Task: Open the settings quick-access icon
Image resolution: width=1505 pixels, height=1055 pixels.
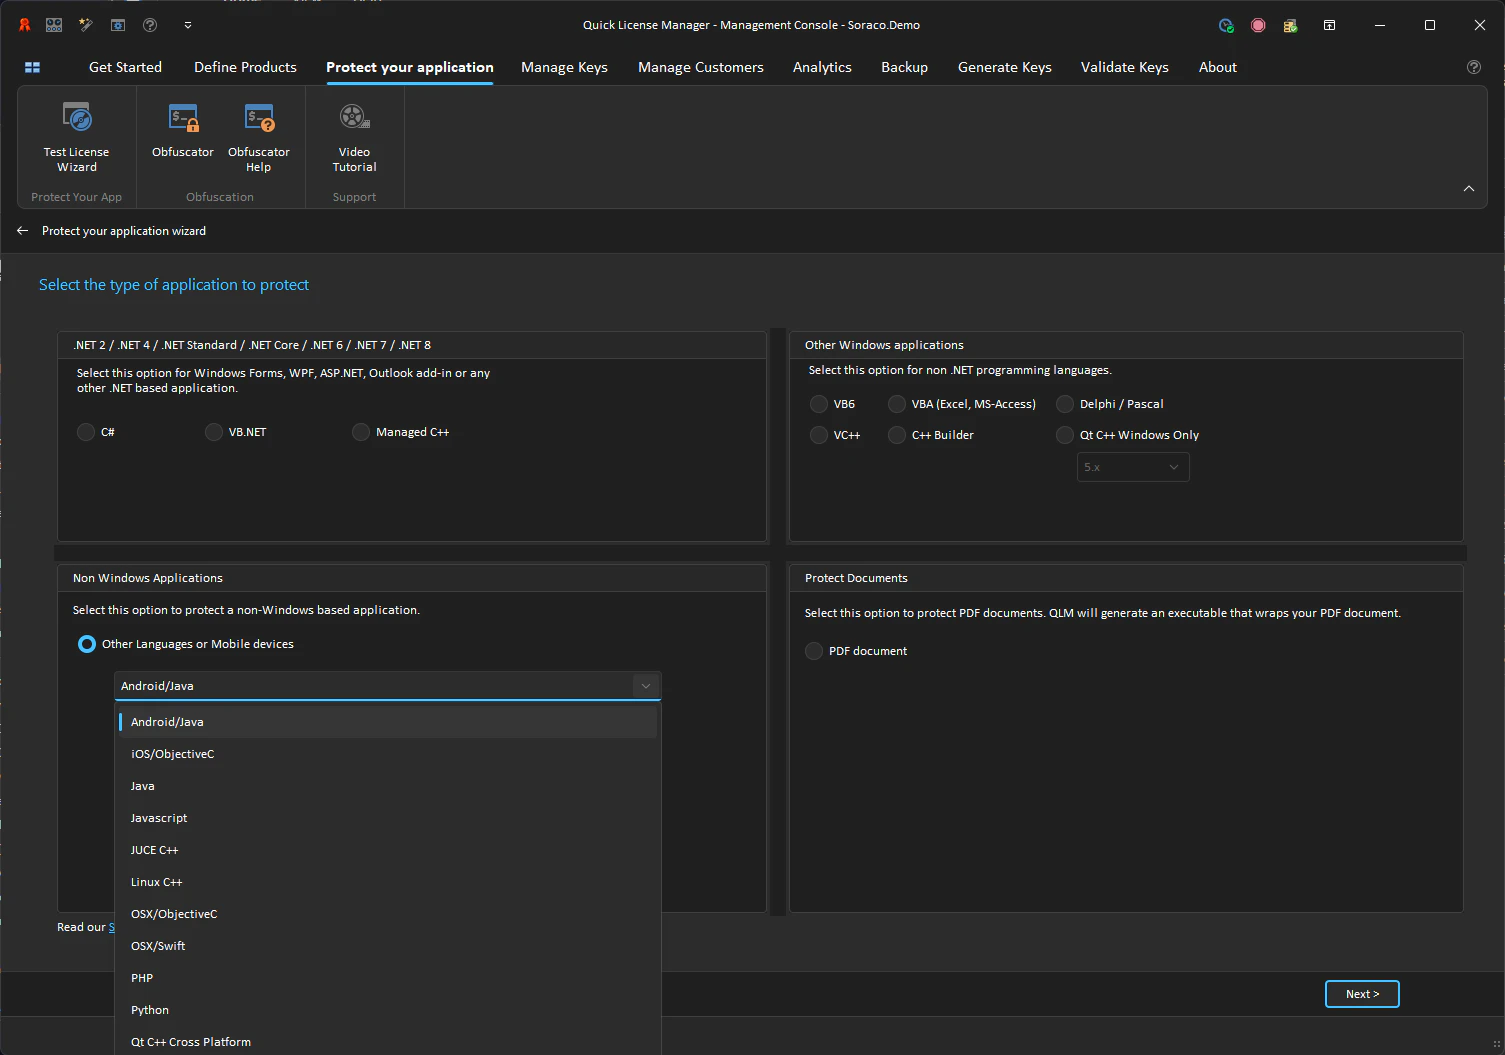Action: pyautogui.click(x=117, y=25)
